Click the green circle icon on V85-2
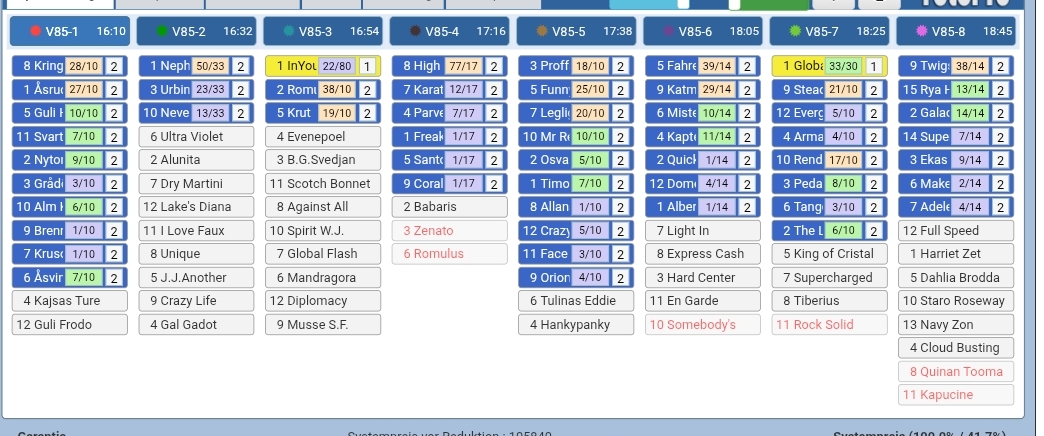Image resolution: width=1044 pixels, height=436 pixels. (162, 32)
